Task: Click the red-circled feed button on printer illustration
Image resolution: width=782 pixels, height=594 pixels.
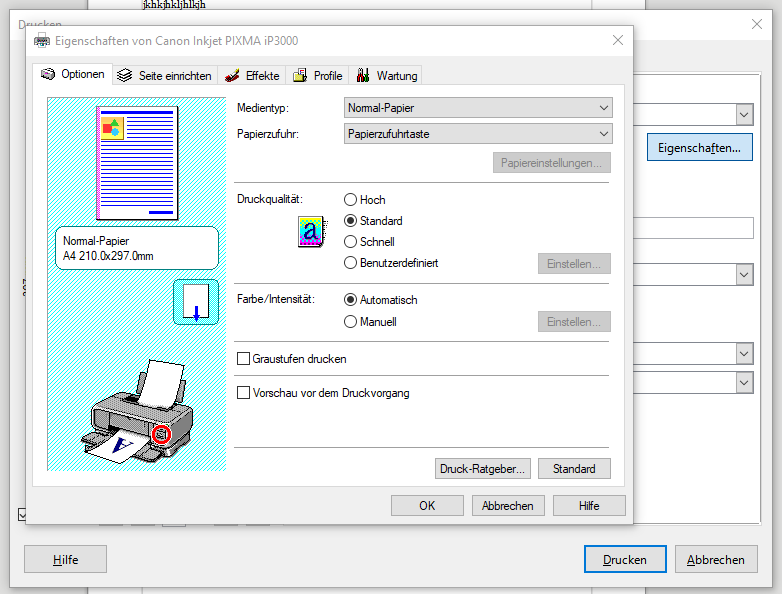Action: (161, 434)
